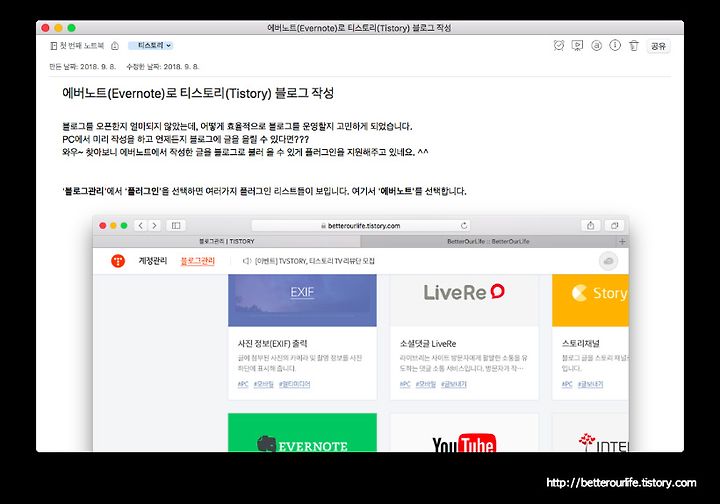Click the profile avatar icon
Image resolution: width=720 pixels, height=504 pixels.
coord(608,261)
